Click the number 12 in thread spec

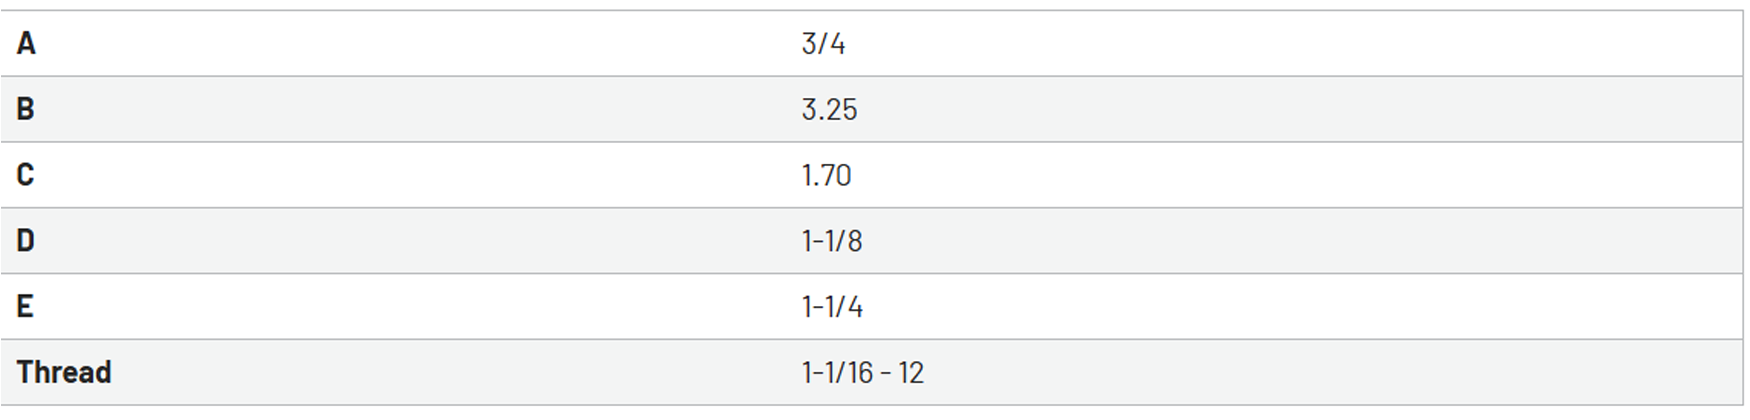pyautogui.click(x=911, y=372)
